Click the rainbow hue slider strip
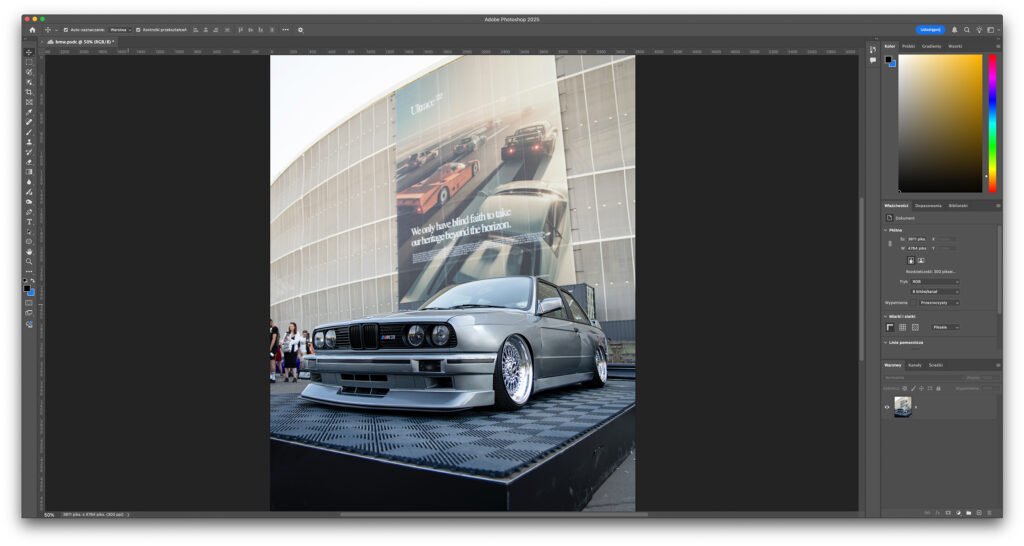This screenshot has width=1024, height=546. click(x=992, y=120)
